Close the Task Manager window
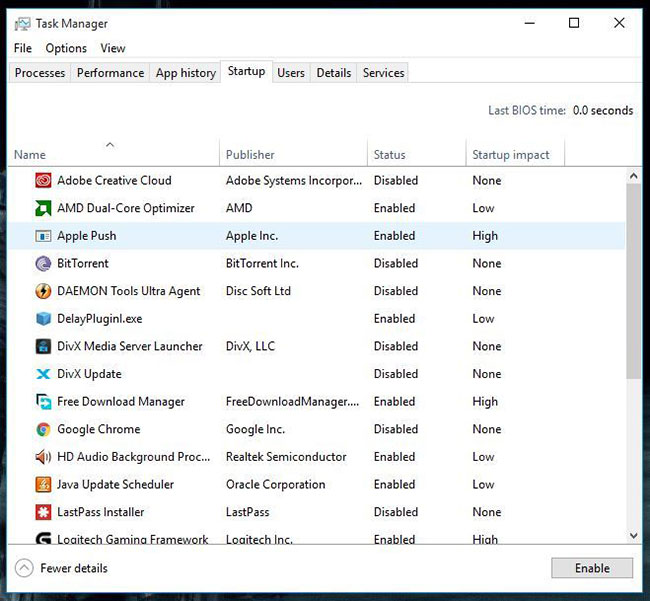Screen dimensions: 650x601 pyautogui.click(x=619, y=23)
